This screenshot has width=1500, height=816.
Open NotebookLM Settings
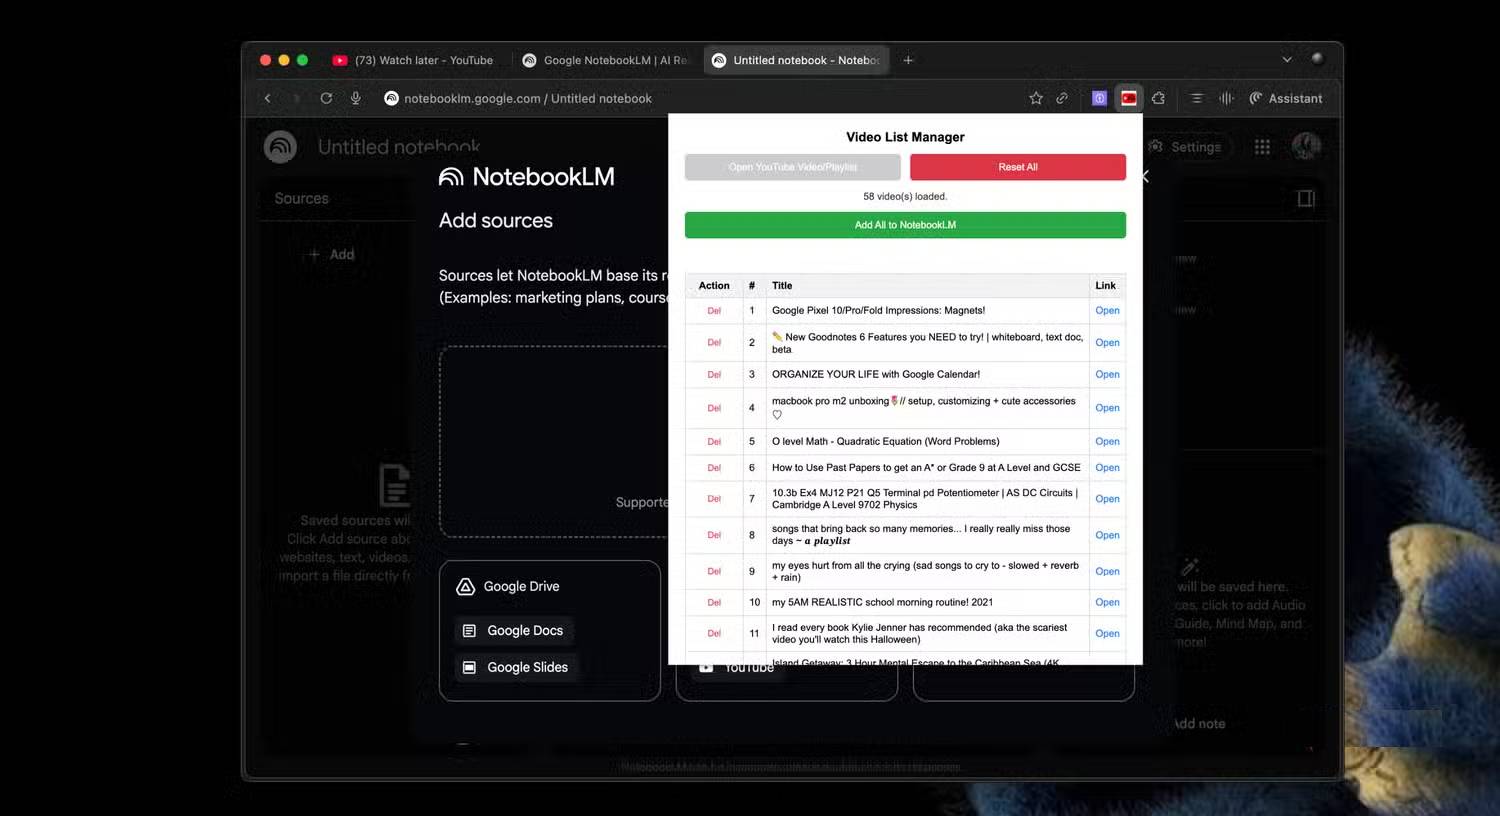tap(1186, 147)
